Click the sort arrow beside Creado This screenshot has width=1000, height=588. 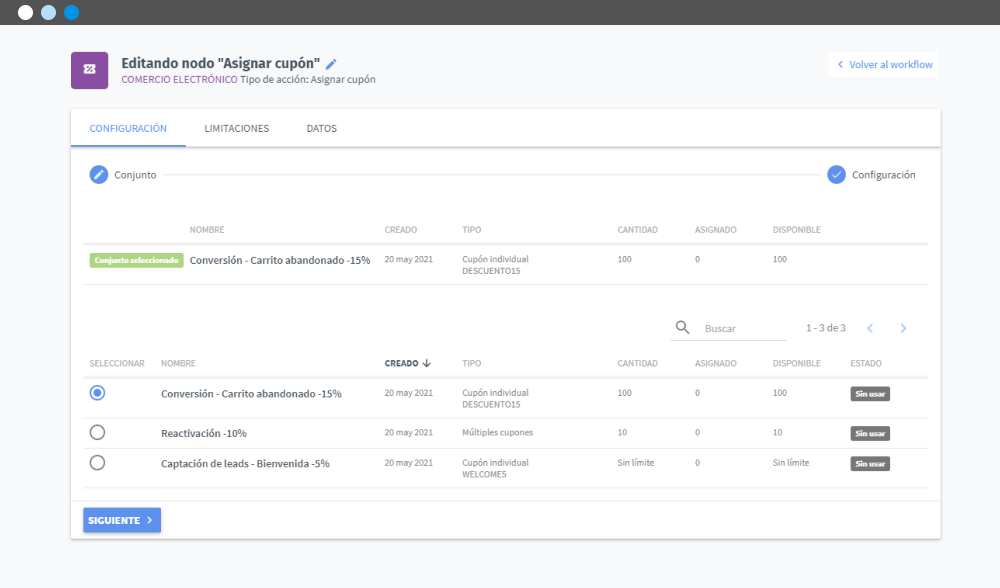coord(427,363)
